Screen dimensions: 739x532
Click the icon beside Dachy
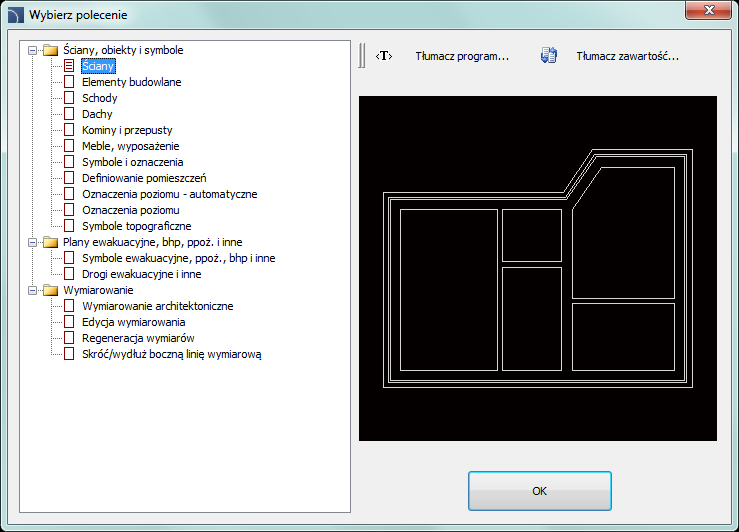pos(69,114)
